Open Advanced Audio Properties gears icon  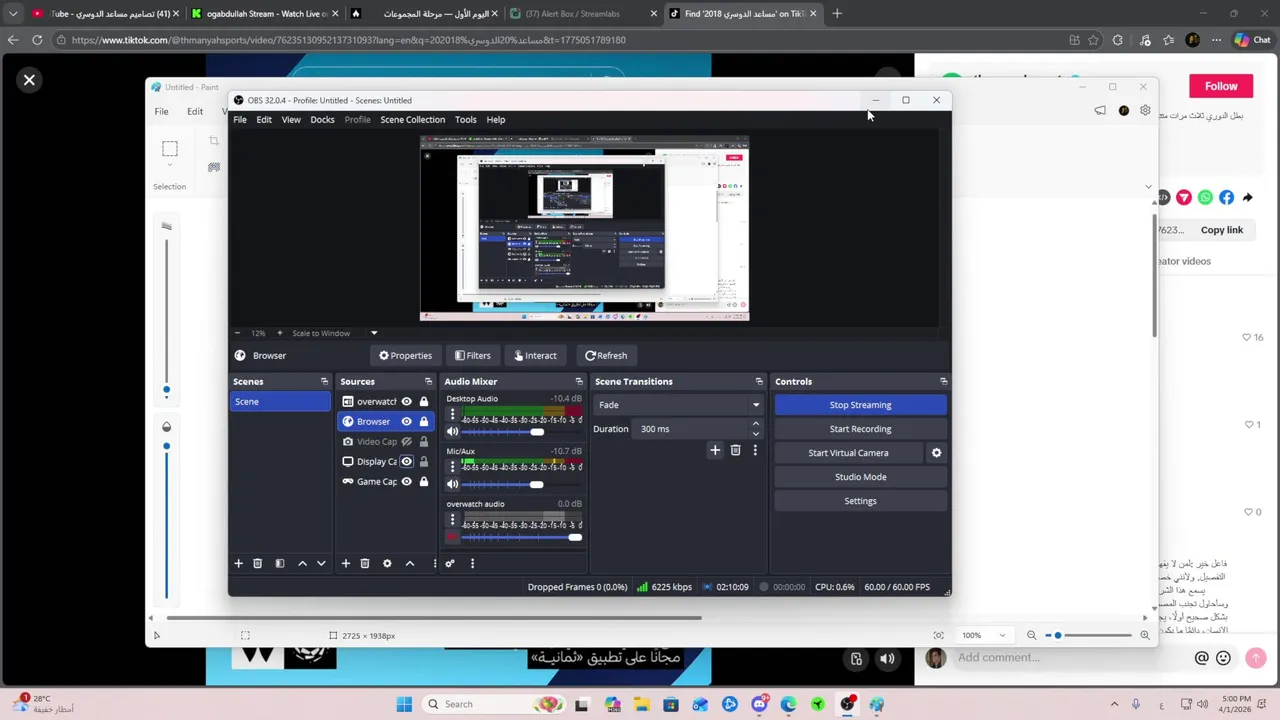point(450,563)
